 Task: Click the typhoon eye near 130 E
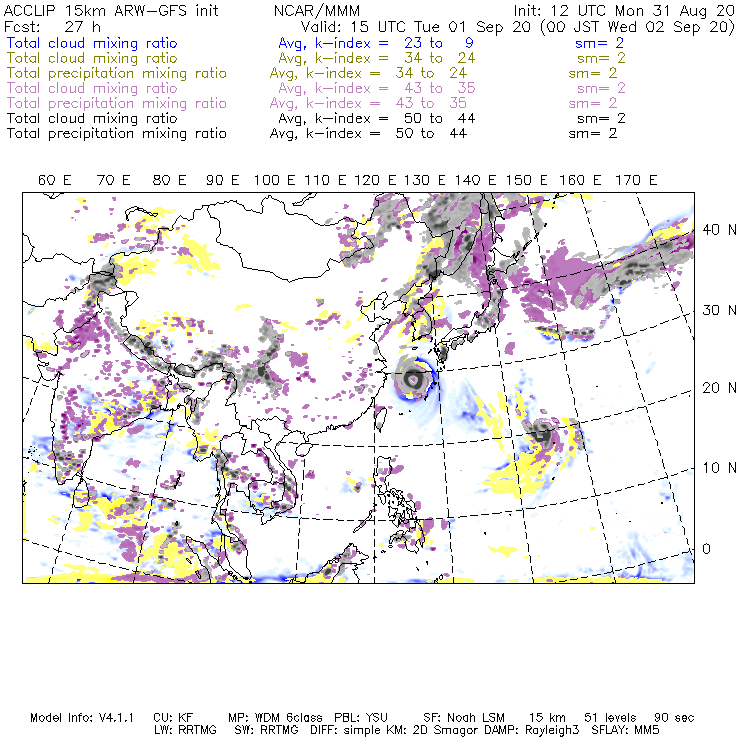coord(413,378)
